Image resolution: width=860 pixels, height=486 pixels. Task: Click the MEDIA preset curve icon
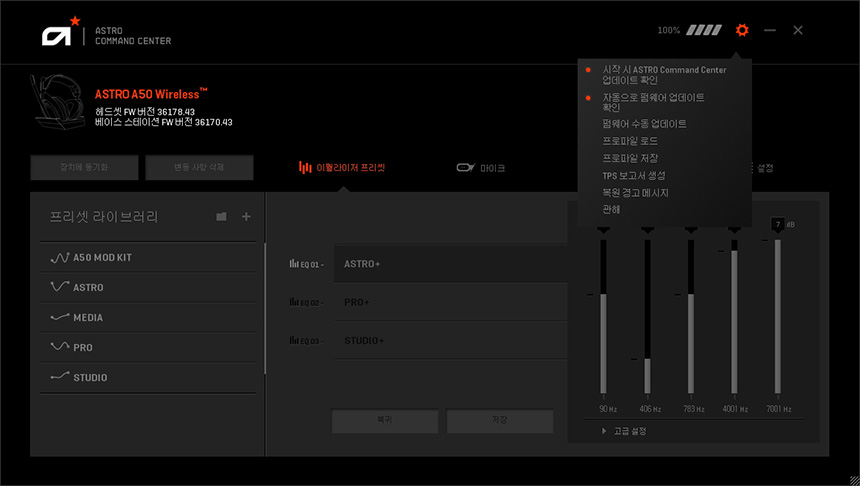click(x=60, y=317)
